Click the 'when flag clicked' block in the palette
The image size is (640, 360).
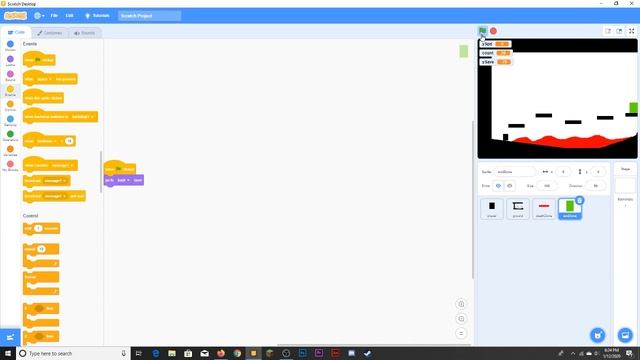click(x=39, y=60)
